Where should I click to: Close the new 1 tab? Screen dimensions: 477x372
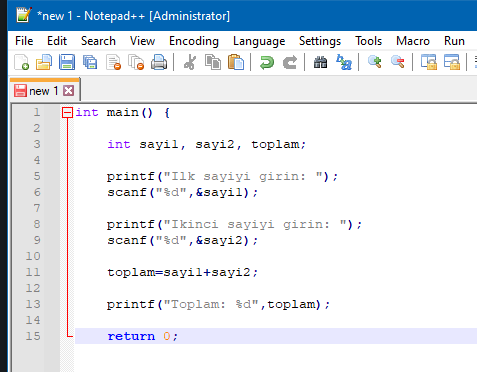(x=69, y=91)
